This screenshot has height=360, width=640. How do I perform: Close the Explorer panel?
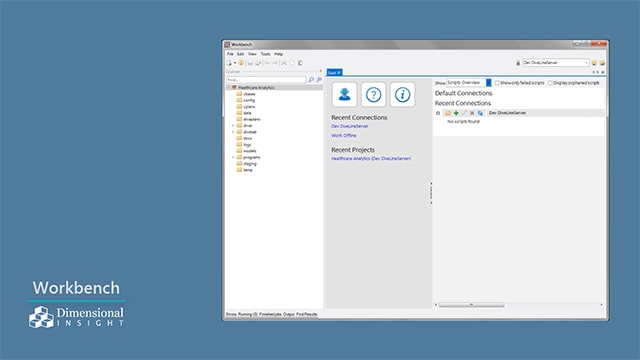tap(320, 71)
